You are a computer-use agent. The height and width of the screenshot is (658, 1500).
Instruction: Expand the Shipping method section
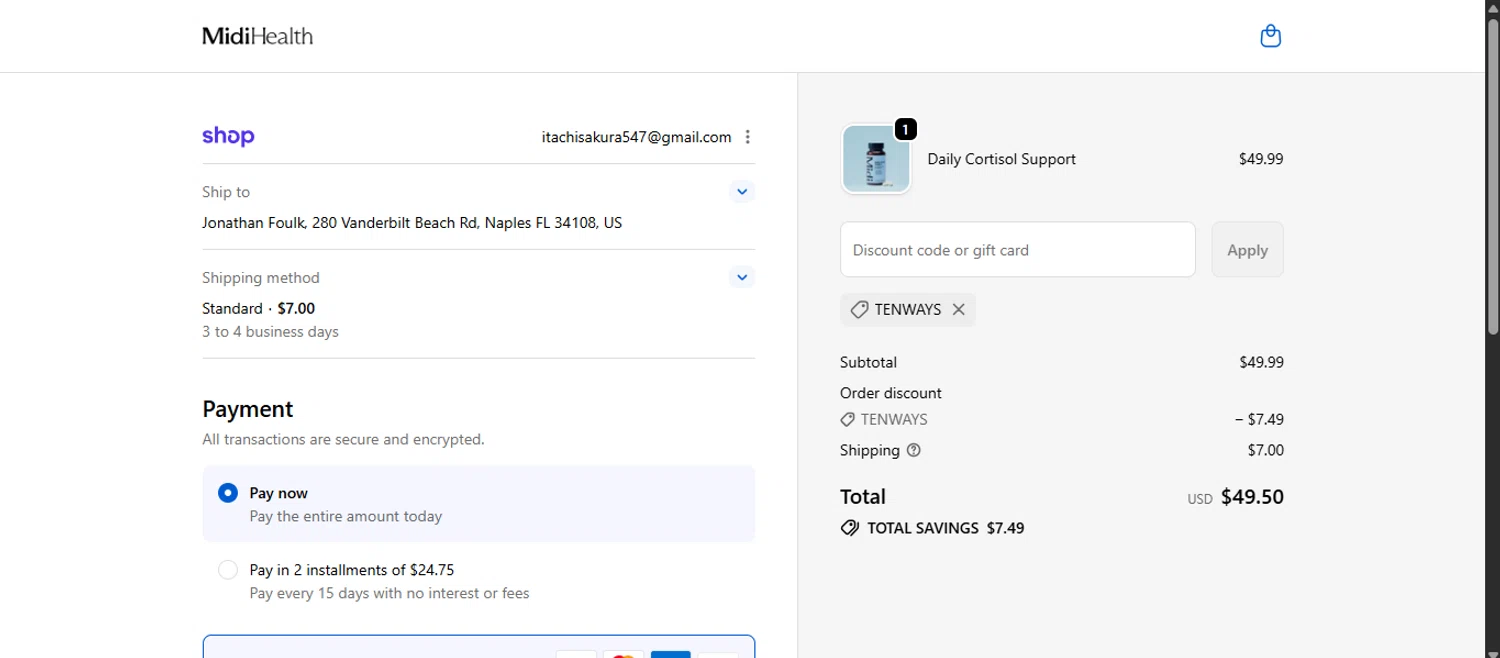[742, 277]
